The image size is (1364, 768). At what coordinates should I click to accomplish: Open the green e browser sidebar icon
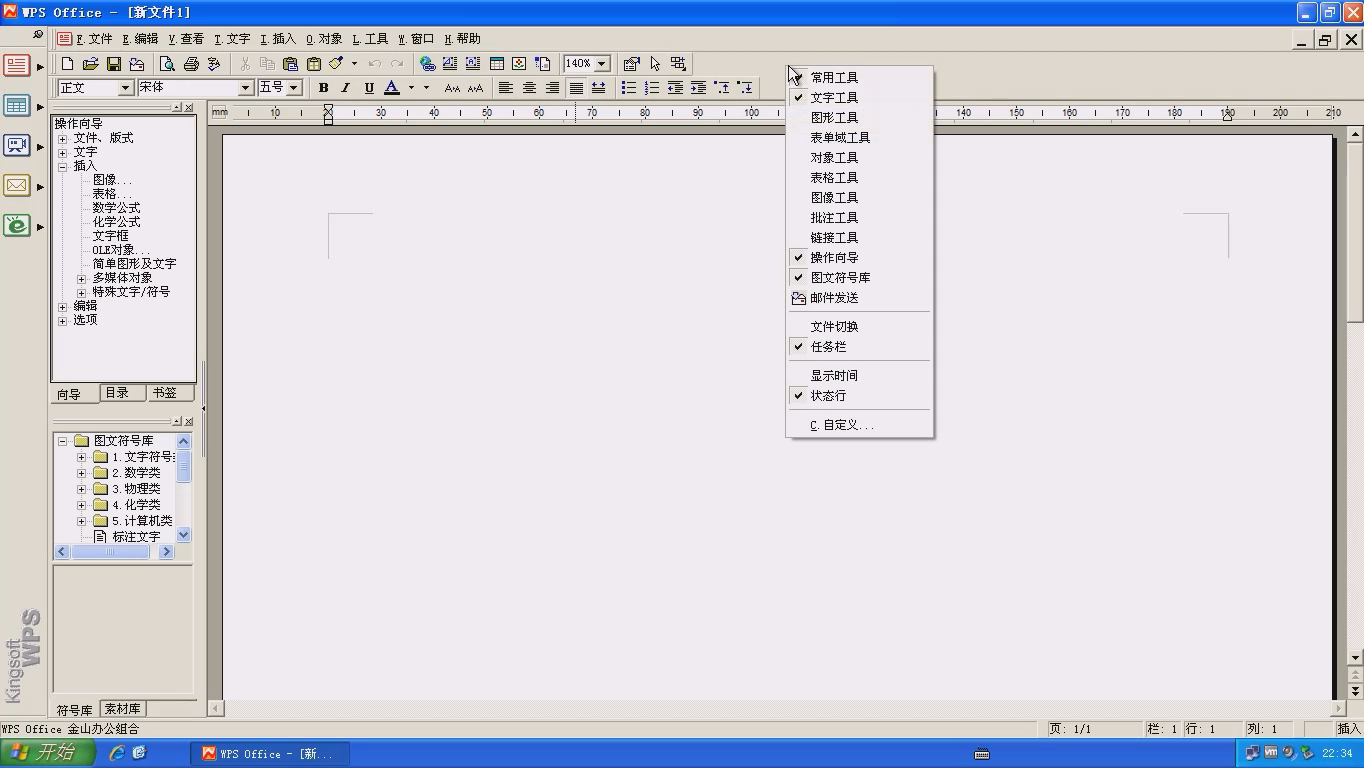[16, 226]
